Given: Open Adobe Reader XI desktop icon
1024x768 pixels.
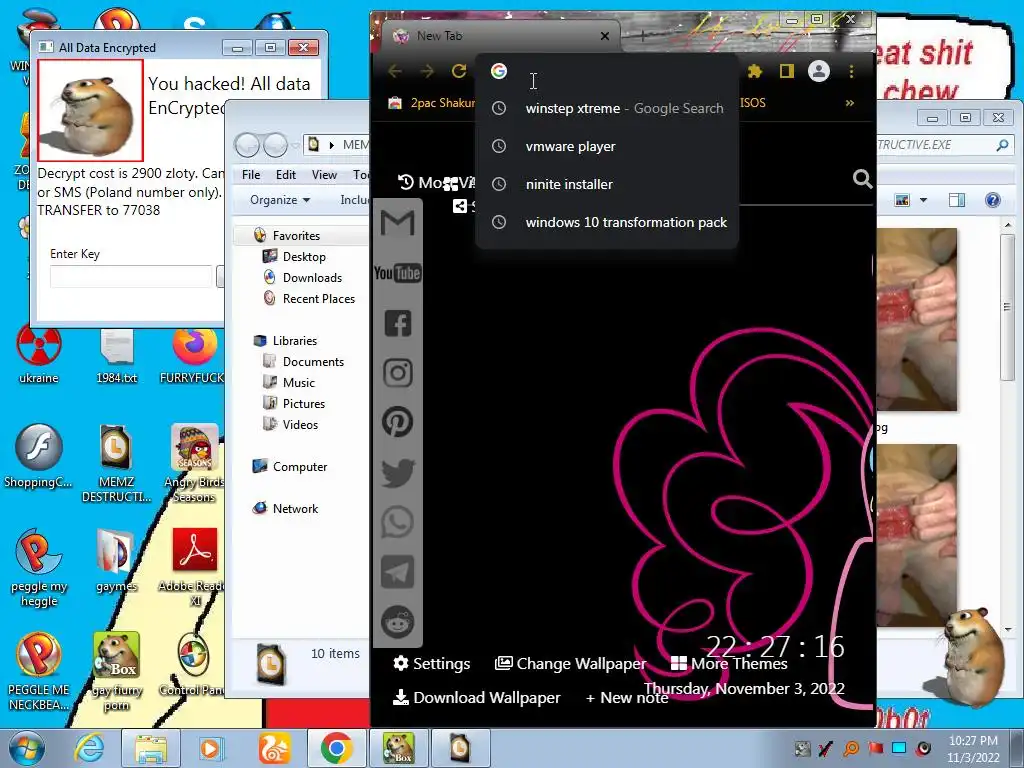Looking at the screenshot, I should (x=194, y=568).
